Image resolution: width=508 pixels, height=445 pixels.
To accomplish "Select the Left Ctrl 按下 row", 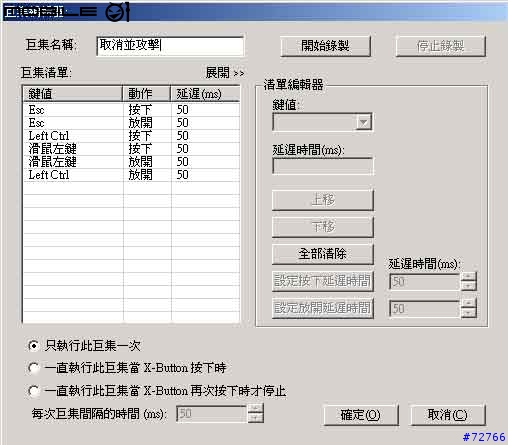I will [132, 136].
